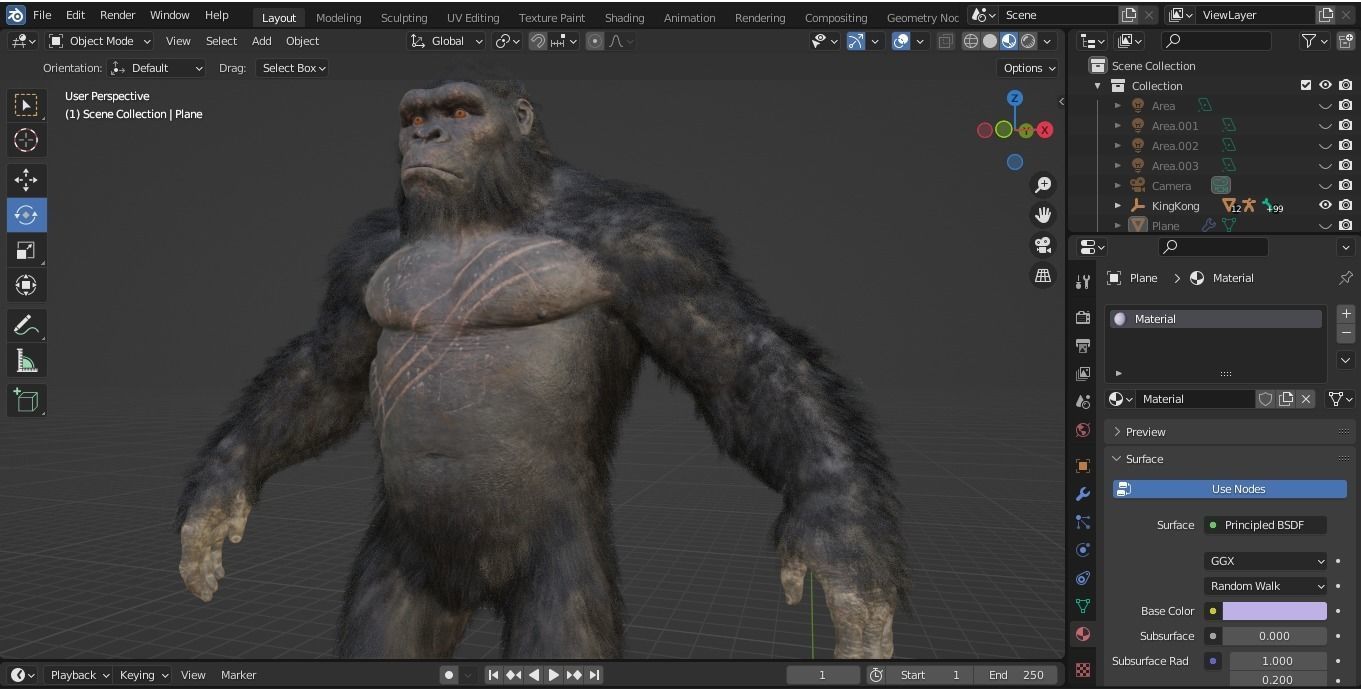The height and width of the screenshot is (689, 1361).
Task: Select the Select Box tool
Action: (26, 105)
